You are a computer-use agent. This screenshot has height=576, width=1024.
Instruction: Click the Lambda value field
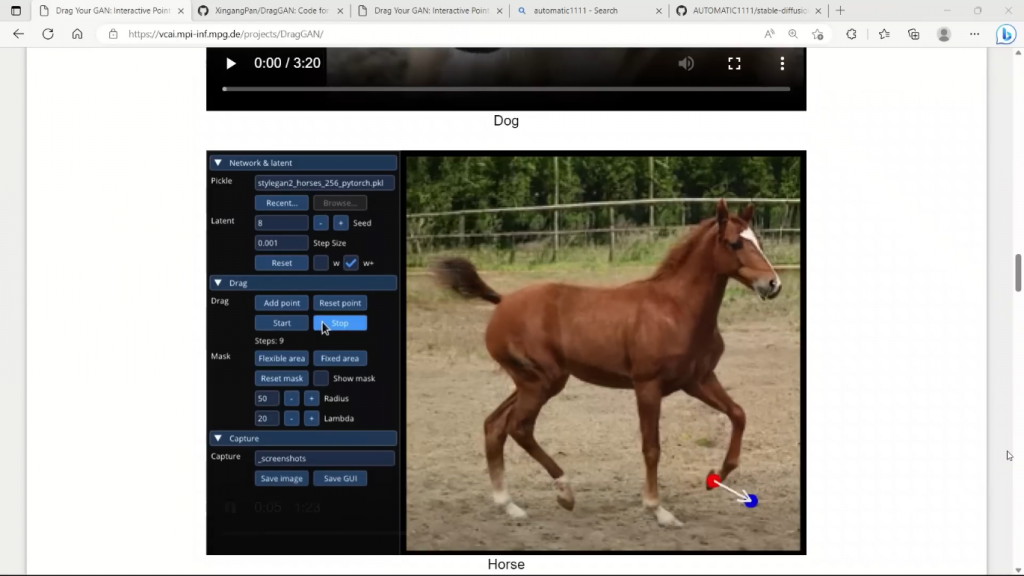267,419
